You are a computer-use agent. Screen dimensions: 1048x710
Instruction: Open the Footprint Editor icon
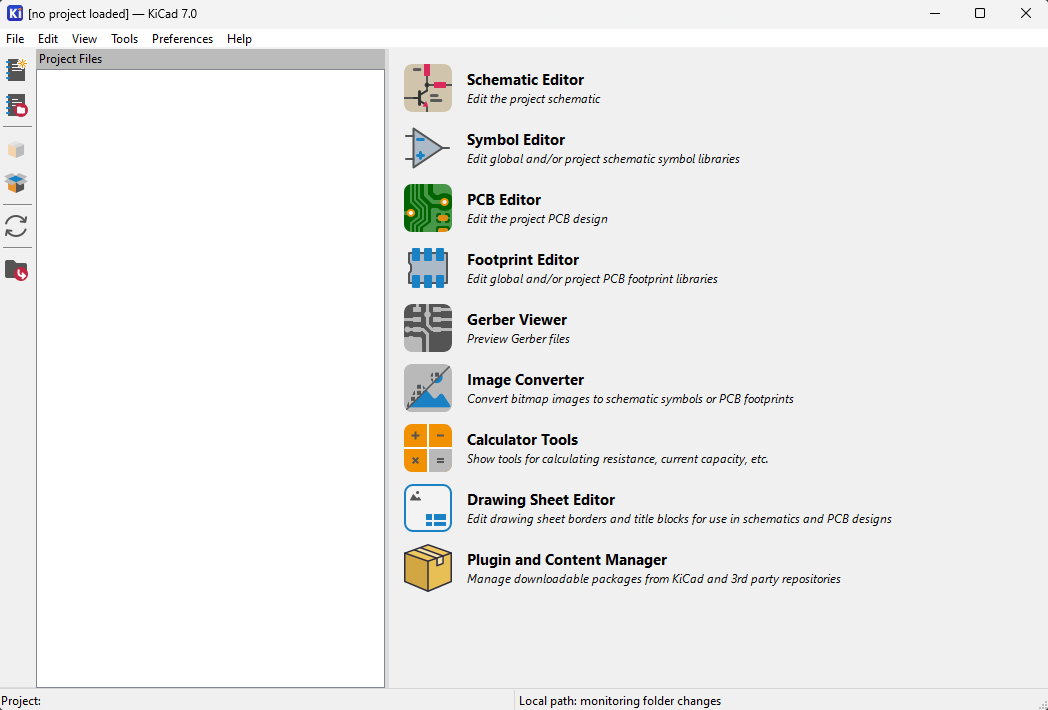tap(428, 268)
